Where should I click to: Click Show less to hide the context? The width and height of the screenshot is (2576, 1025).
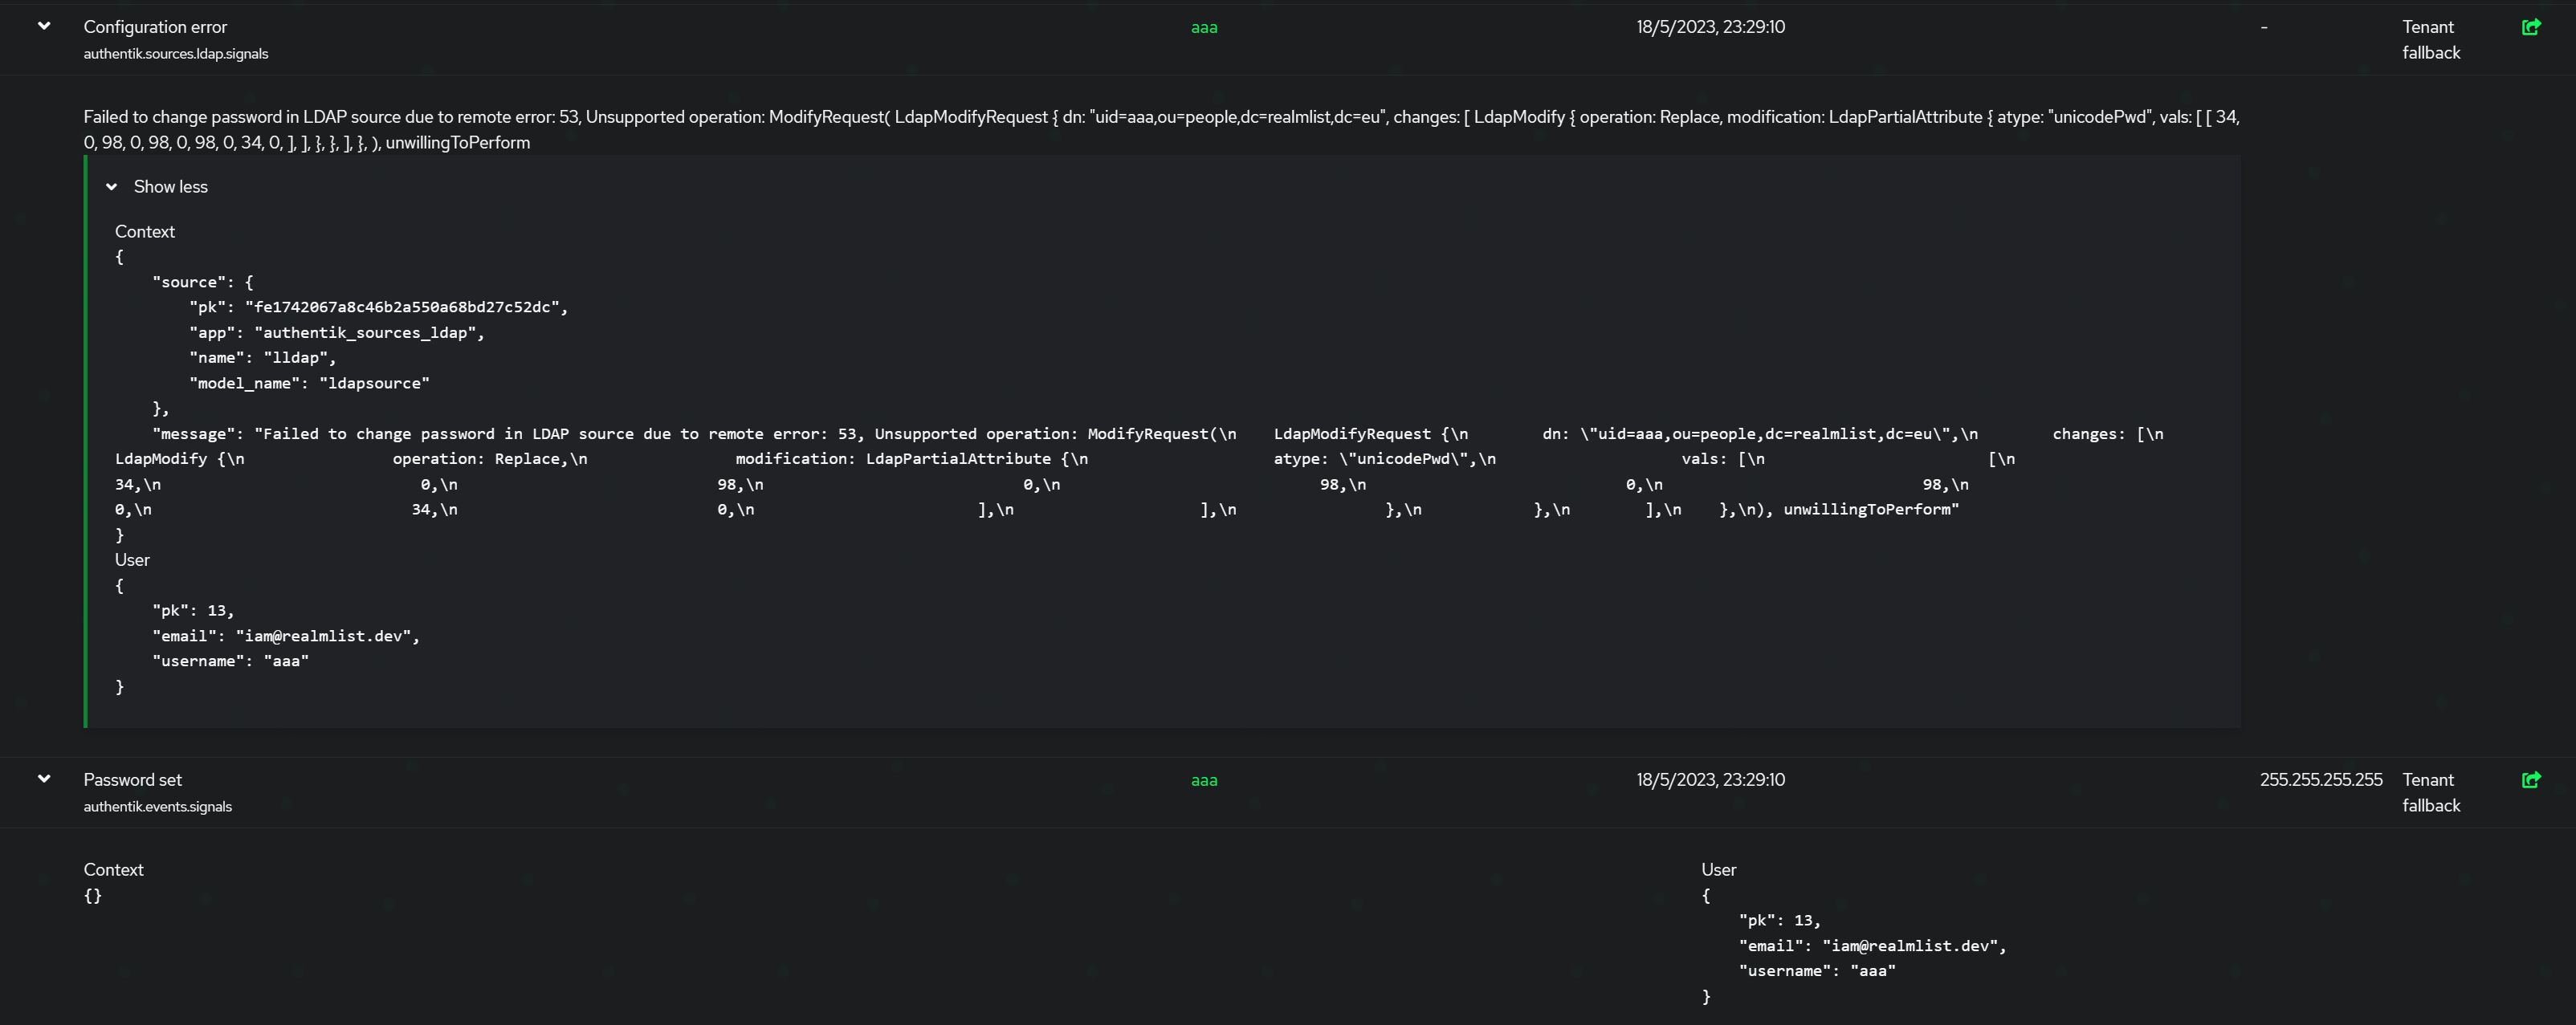[170, 186]
